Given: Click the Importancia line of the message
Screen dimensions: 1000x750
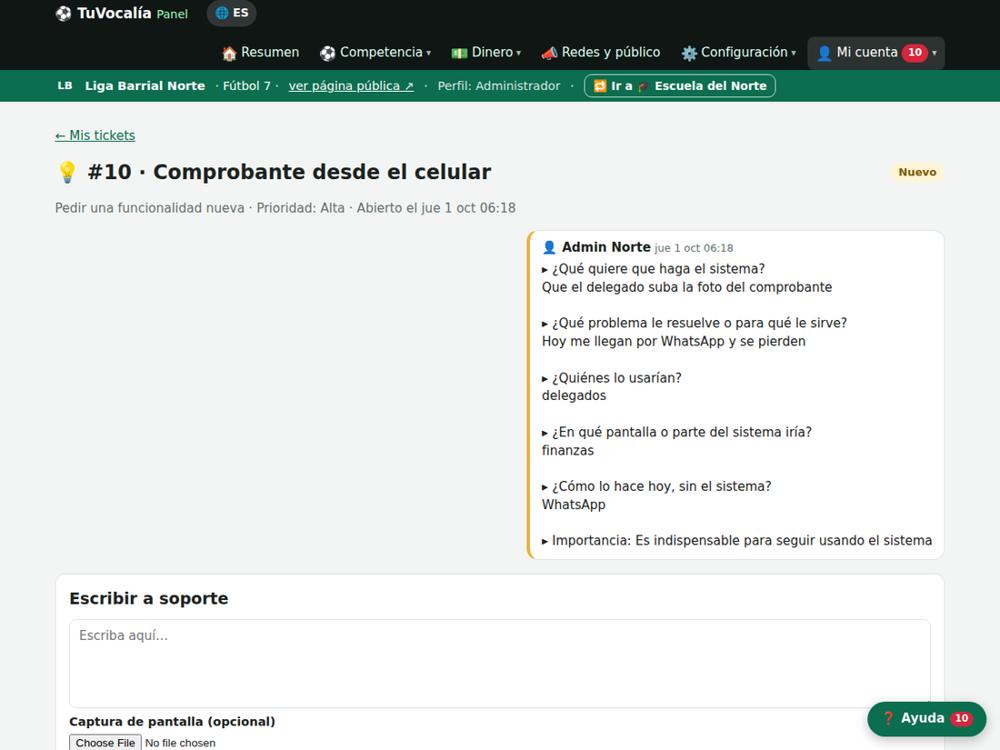Looking at the screenshot, I should [737, 540].
